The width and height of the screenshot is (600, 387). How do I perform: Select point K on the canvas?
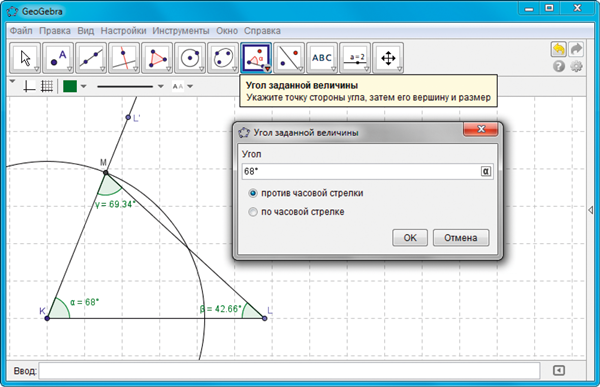click(x=47, y=318)
